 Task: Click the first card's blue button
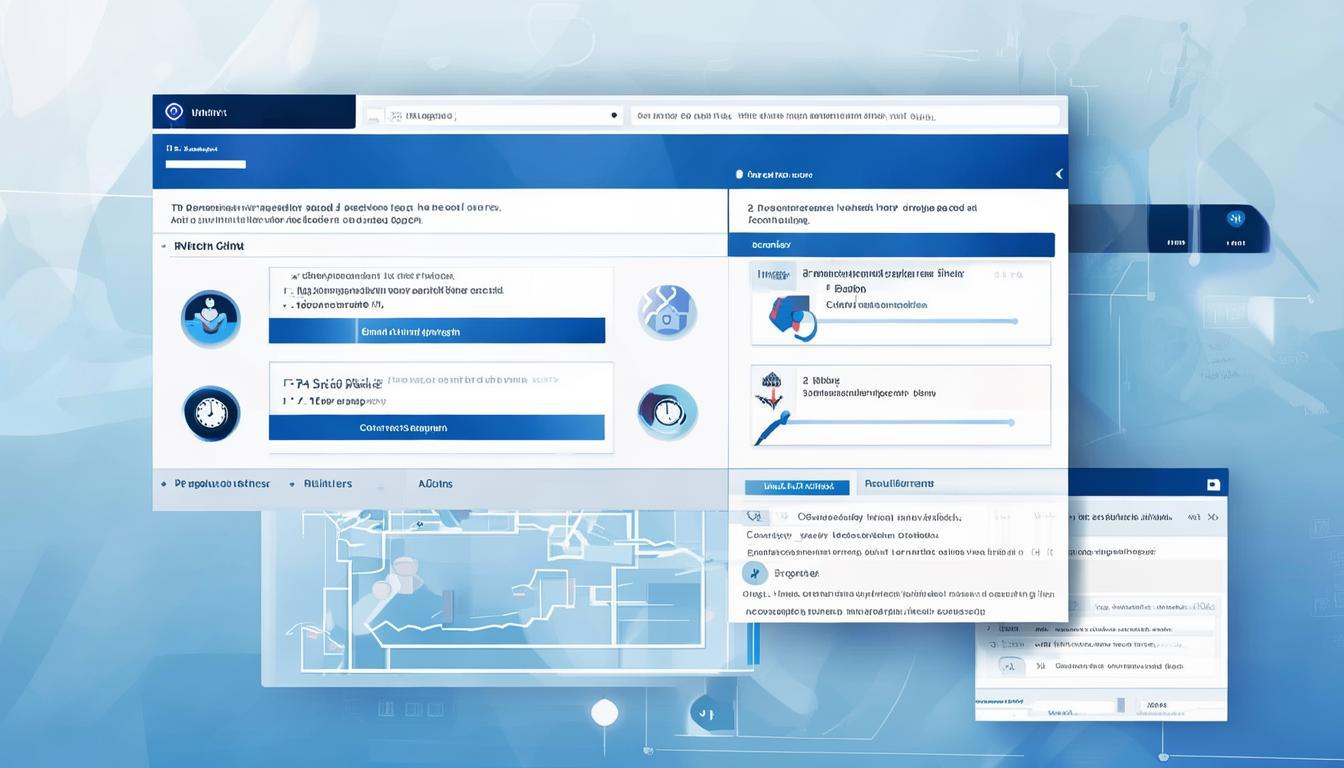(437, 331)
